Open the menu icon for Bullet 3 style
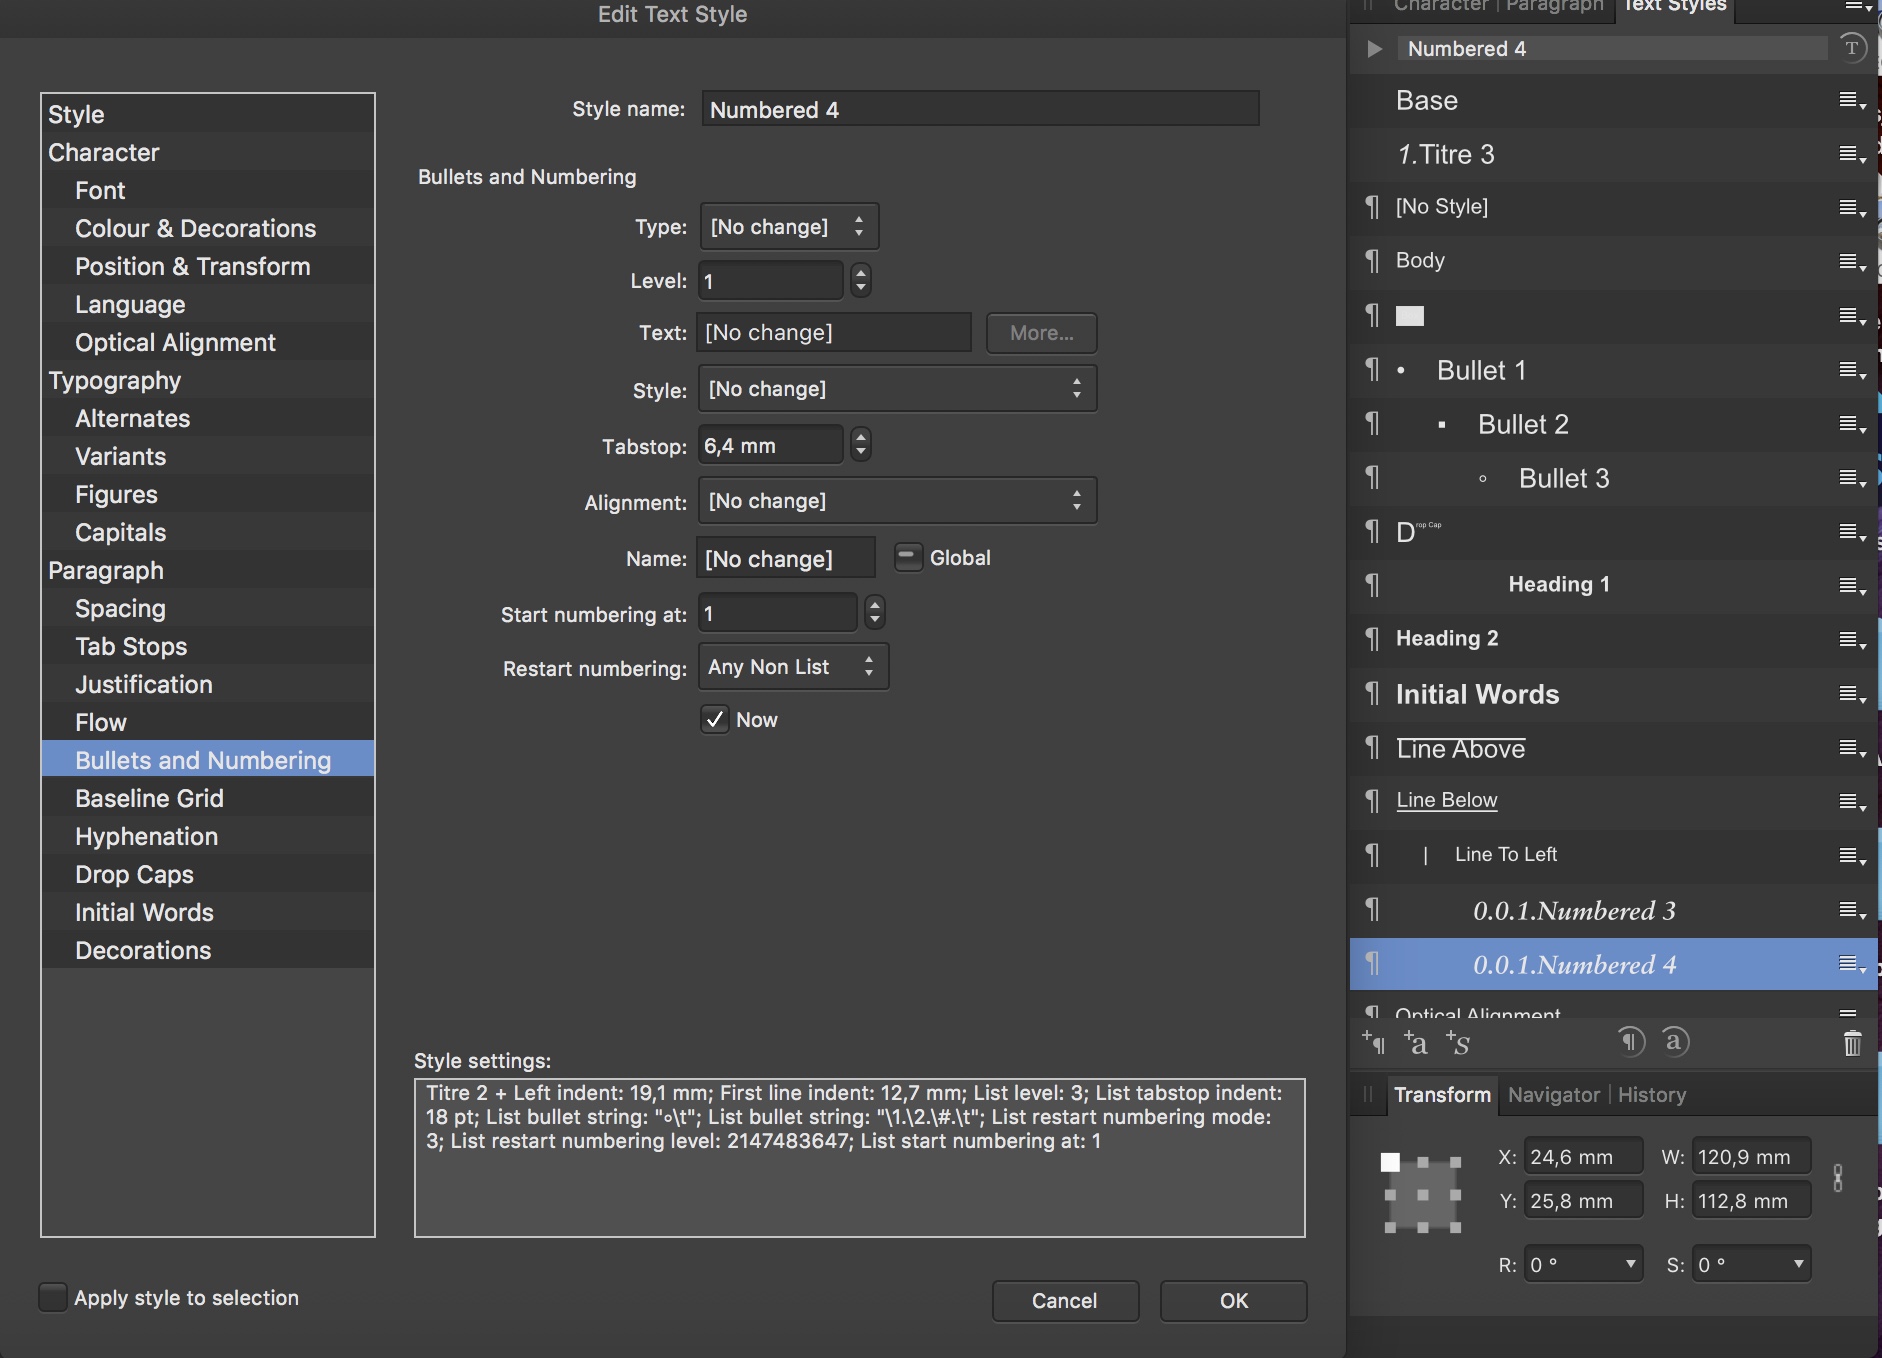 pos(1852,478)
